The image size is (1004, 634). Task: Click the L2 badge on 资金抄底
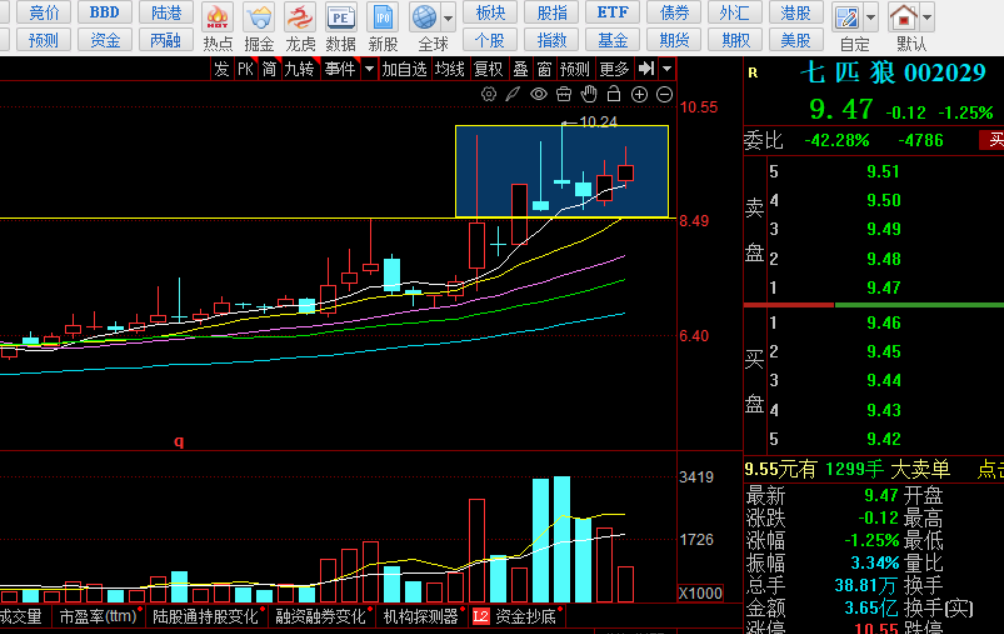480,617
